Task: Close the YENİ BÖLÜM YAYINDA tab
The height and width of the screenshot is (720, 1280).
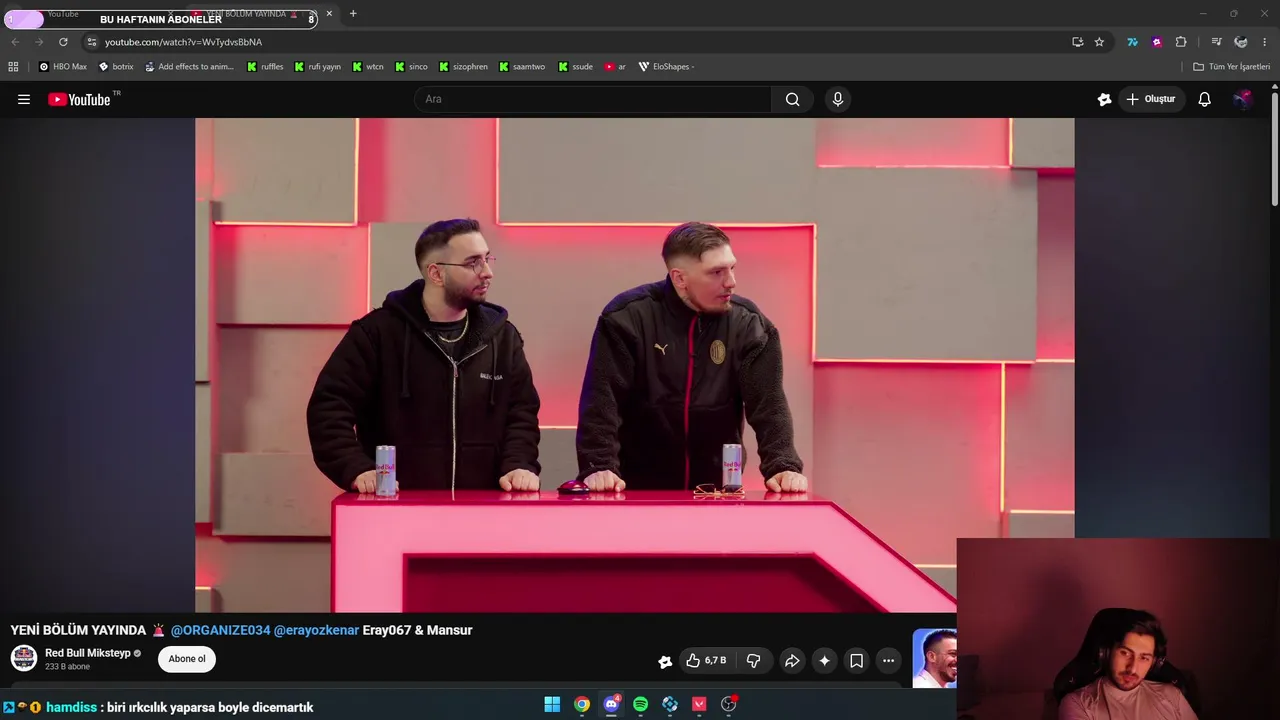Action: (329, 14)
